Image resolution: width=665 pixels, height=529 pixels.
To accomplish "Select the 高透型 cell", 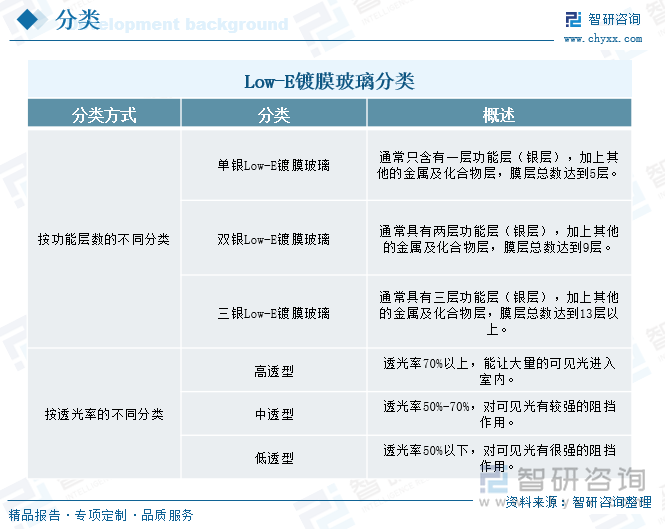I will pyautogui.click(x=274, y=371).
